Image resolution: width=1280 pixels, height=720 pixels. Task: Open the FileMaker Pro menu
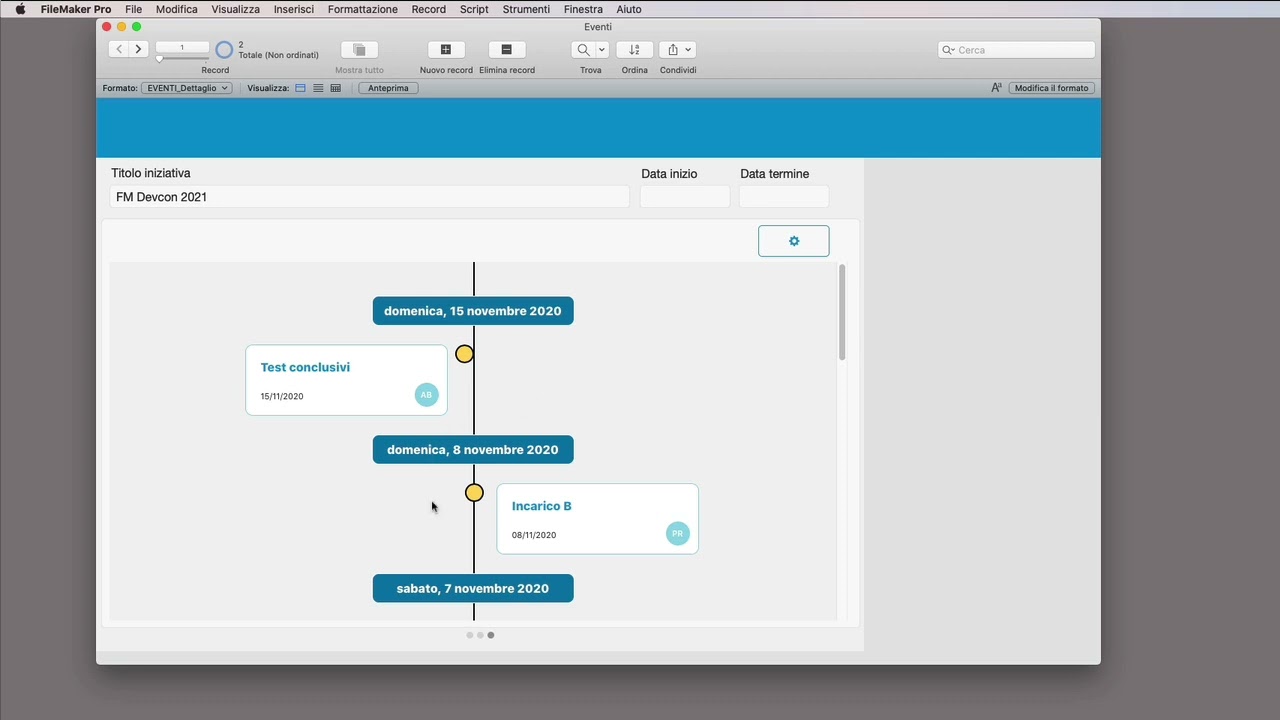click(x=76, y=9)
